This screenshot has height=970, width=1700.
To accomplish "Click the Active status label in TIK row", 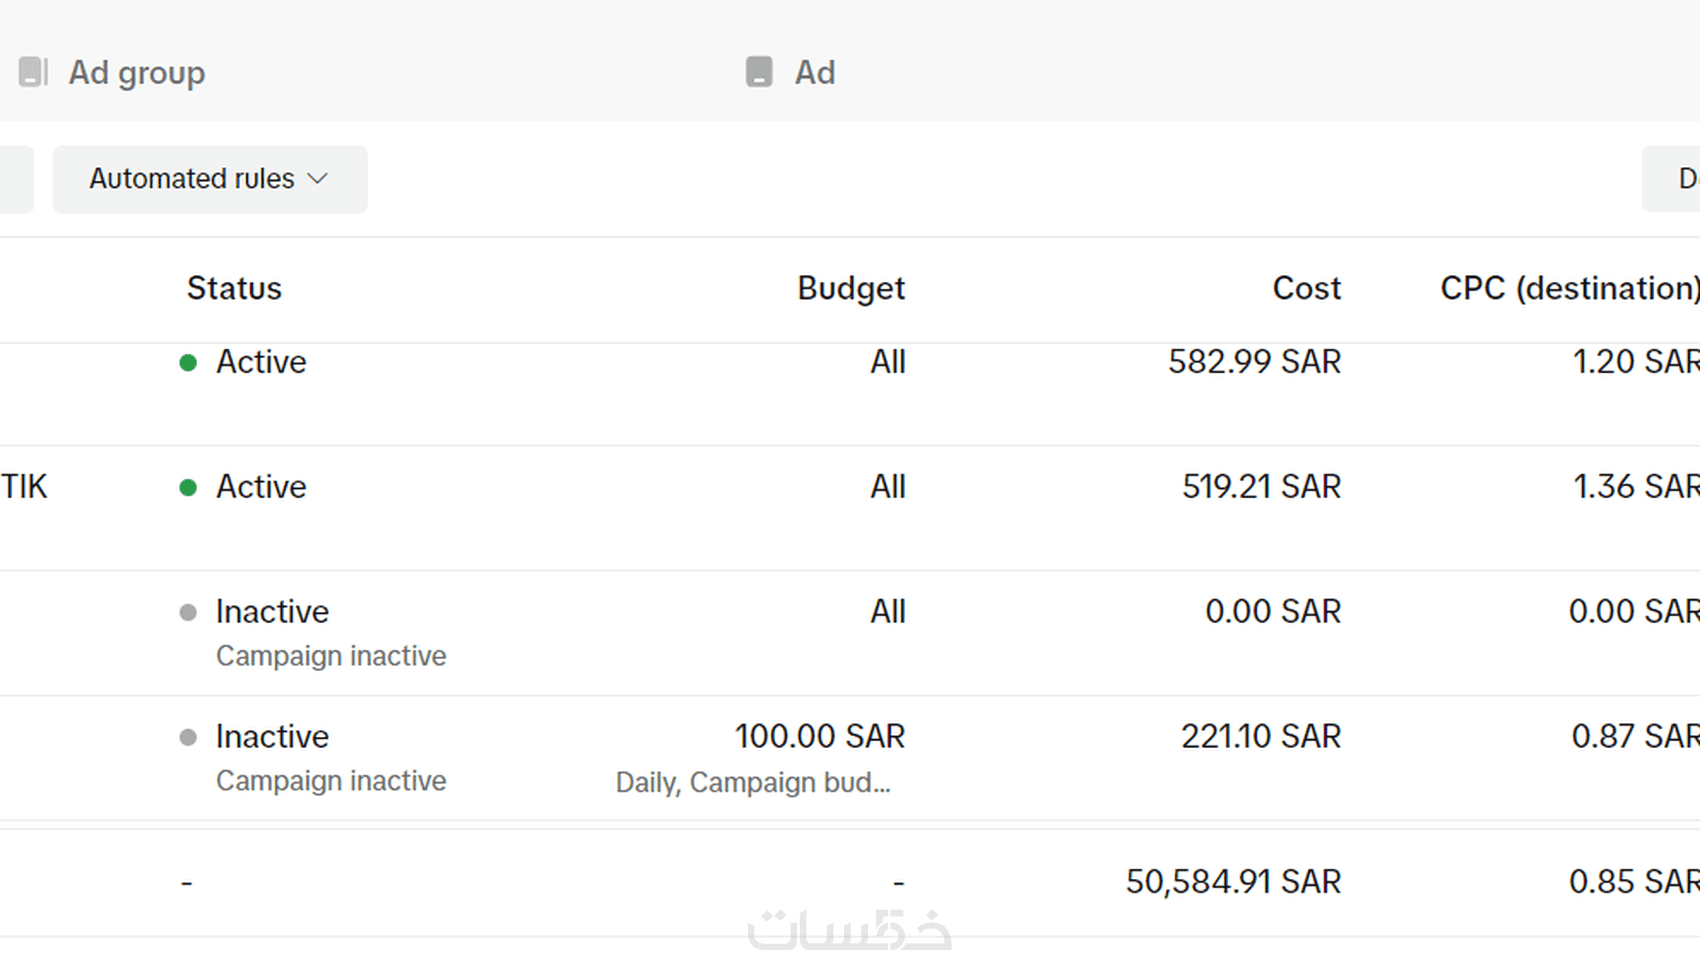I will [x=261, y=487].
